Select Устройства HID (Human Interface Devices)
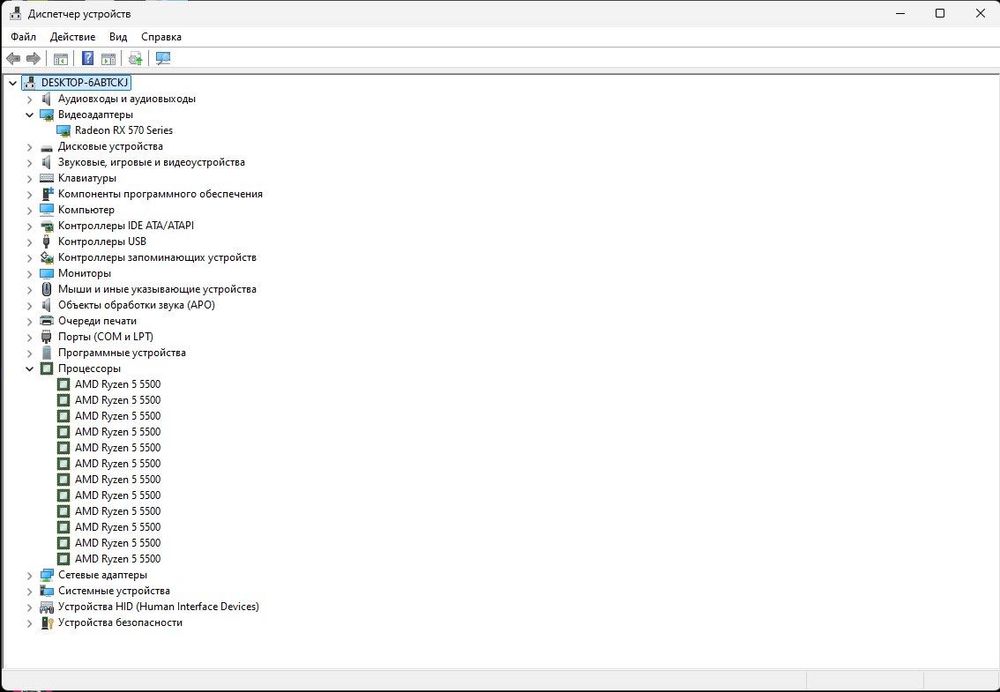The width and height of the screenshot is (1000, 692). point(158,607)
